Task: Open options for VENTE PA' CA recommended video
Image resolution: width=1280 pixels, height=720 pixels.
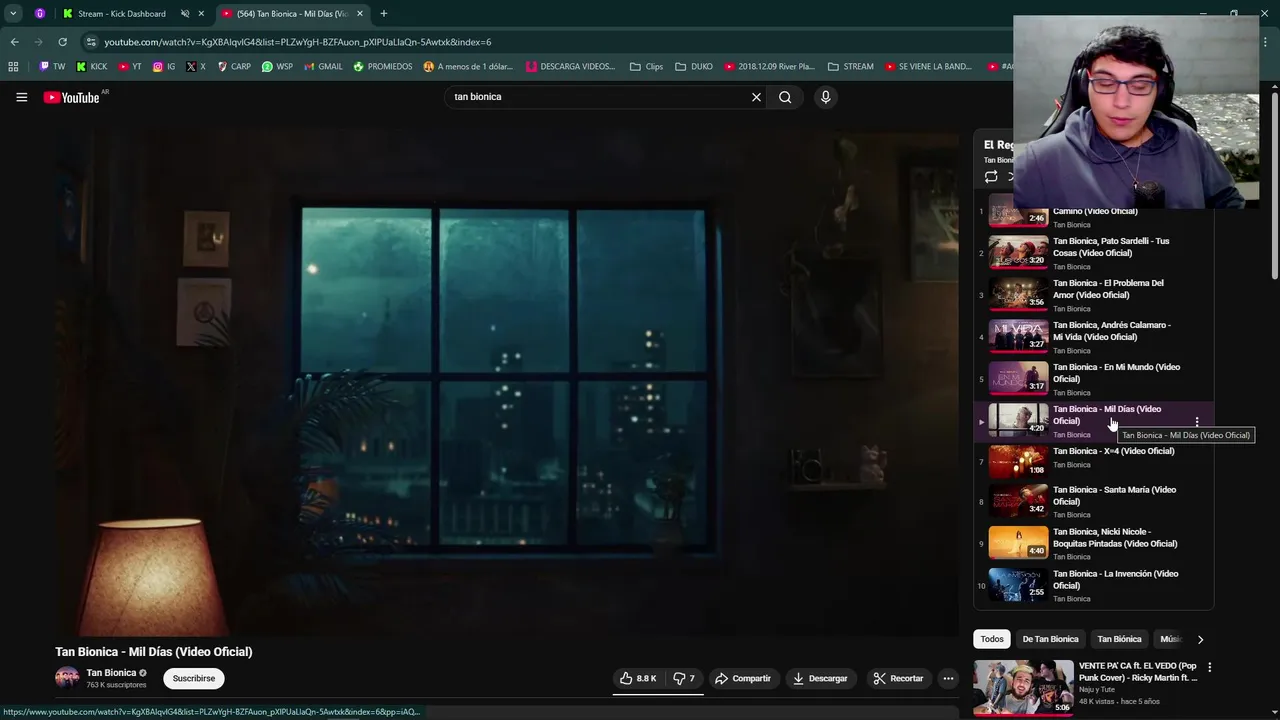Action: click(x=1209, y=667)
